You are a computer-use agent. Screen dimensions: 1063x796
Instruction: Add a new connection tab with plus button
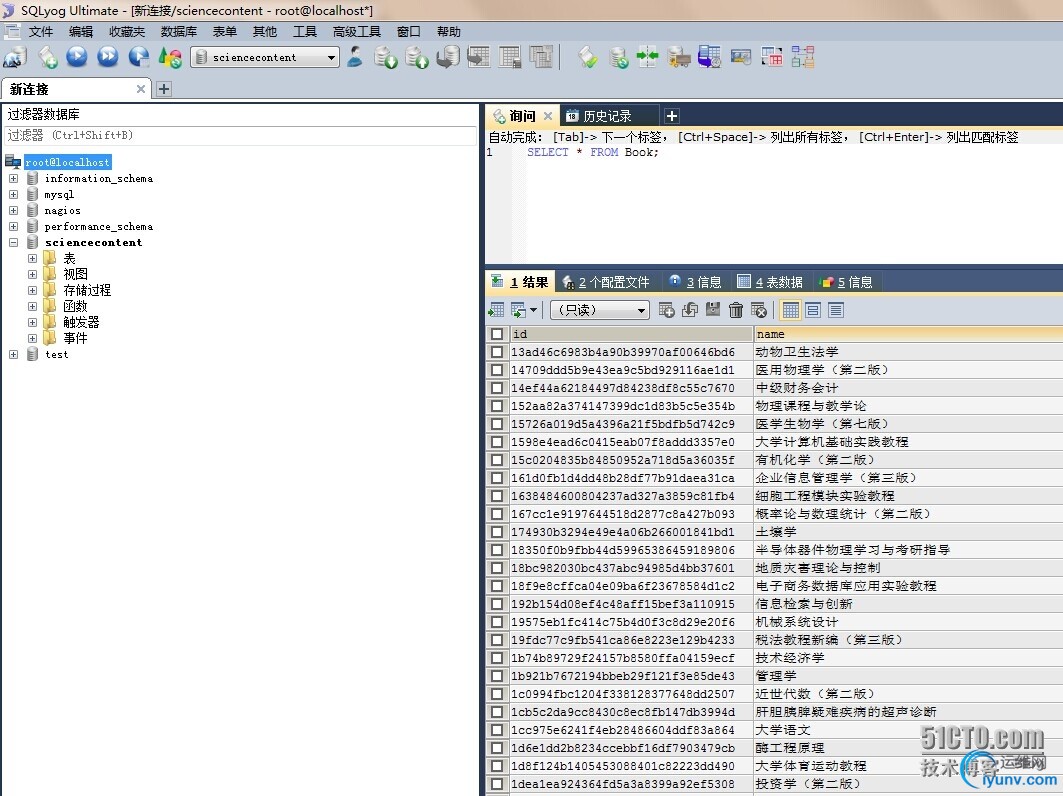coord(164,89)
